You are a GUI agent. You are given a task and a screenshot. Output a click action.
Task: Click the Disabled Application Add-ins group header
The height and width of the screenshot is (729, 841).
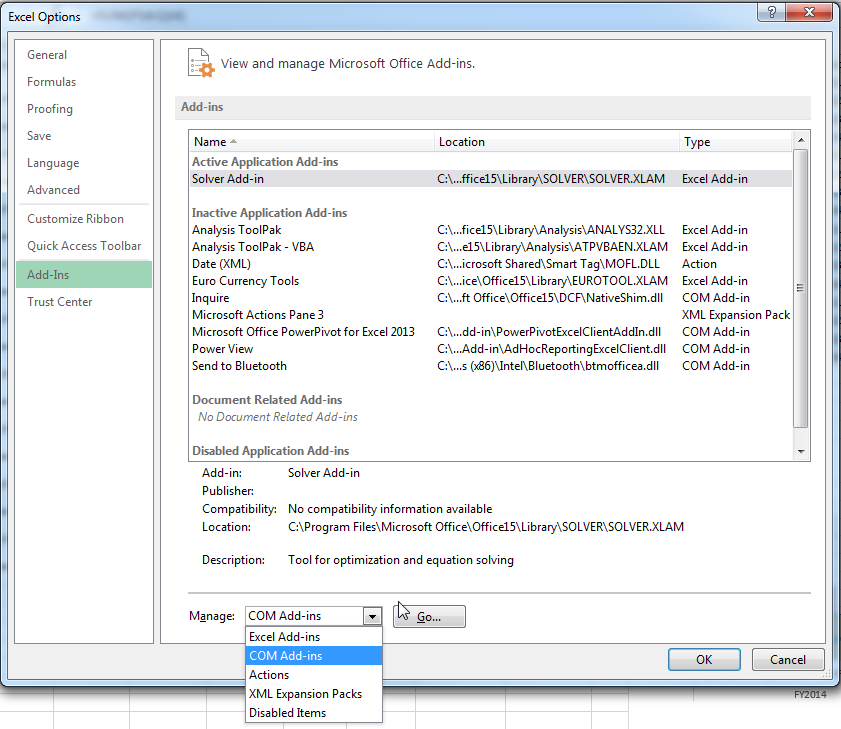270,451
